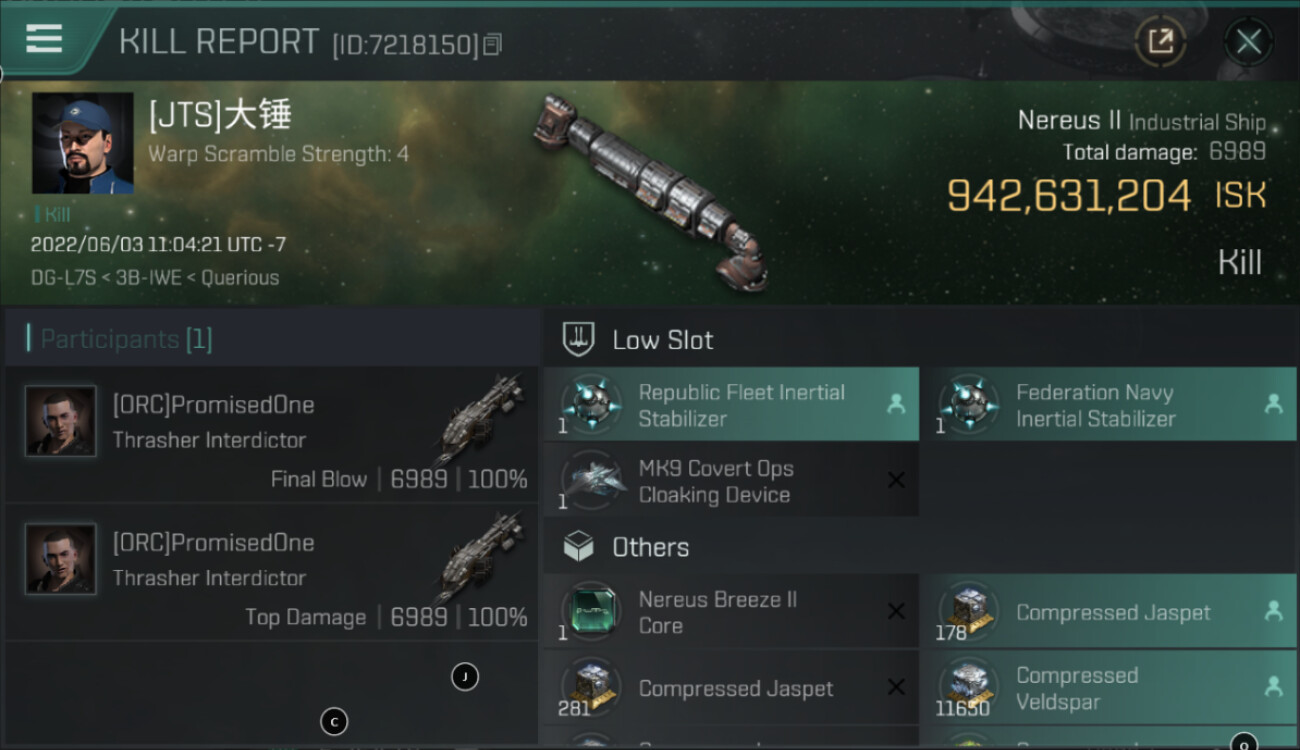This screenshot has width=1300, height=750.
Task: Select the 178 Compressed Jaspet stack
Action: 1108,612
